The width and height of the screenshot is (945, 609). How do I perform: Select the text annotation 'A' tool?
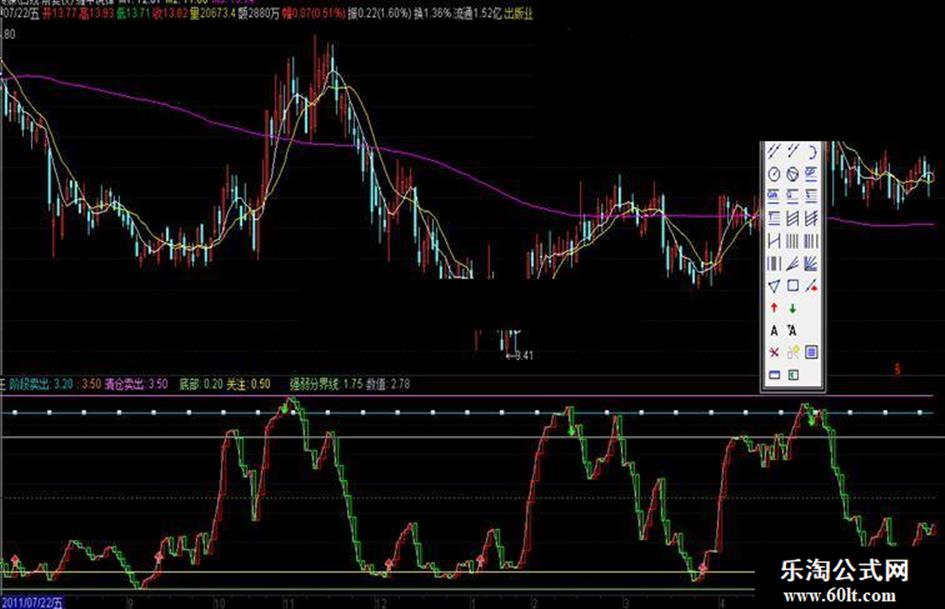773,330
